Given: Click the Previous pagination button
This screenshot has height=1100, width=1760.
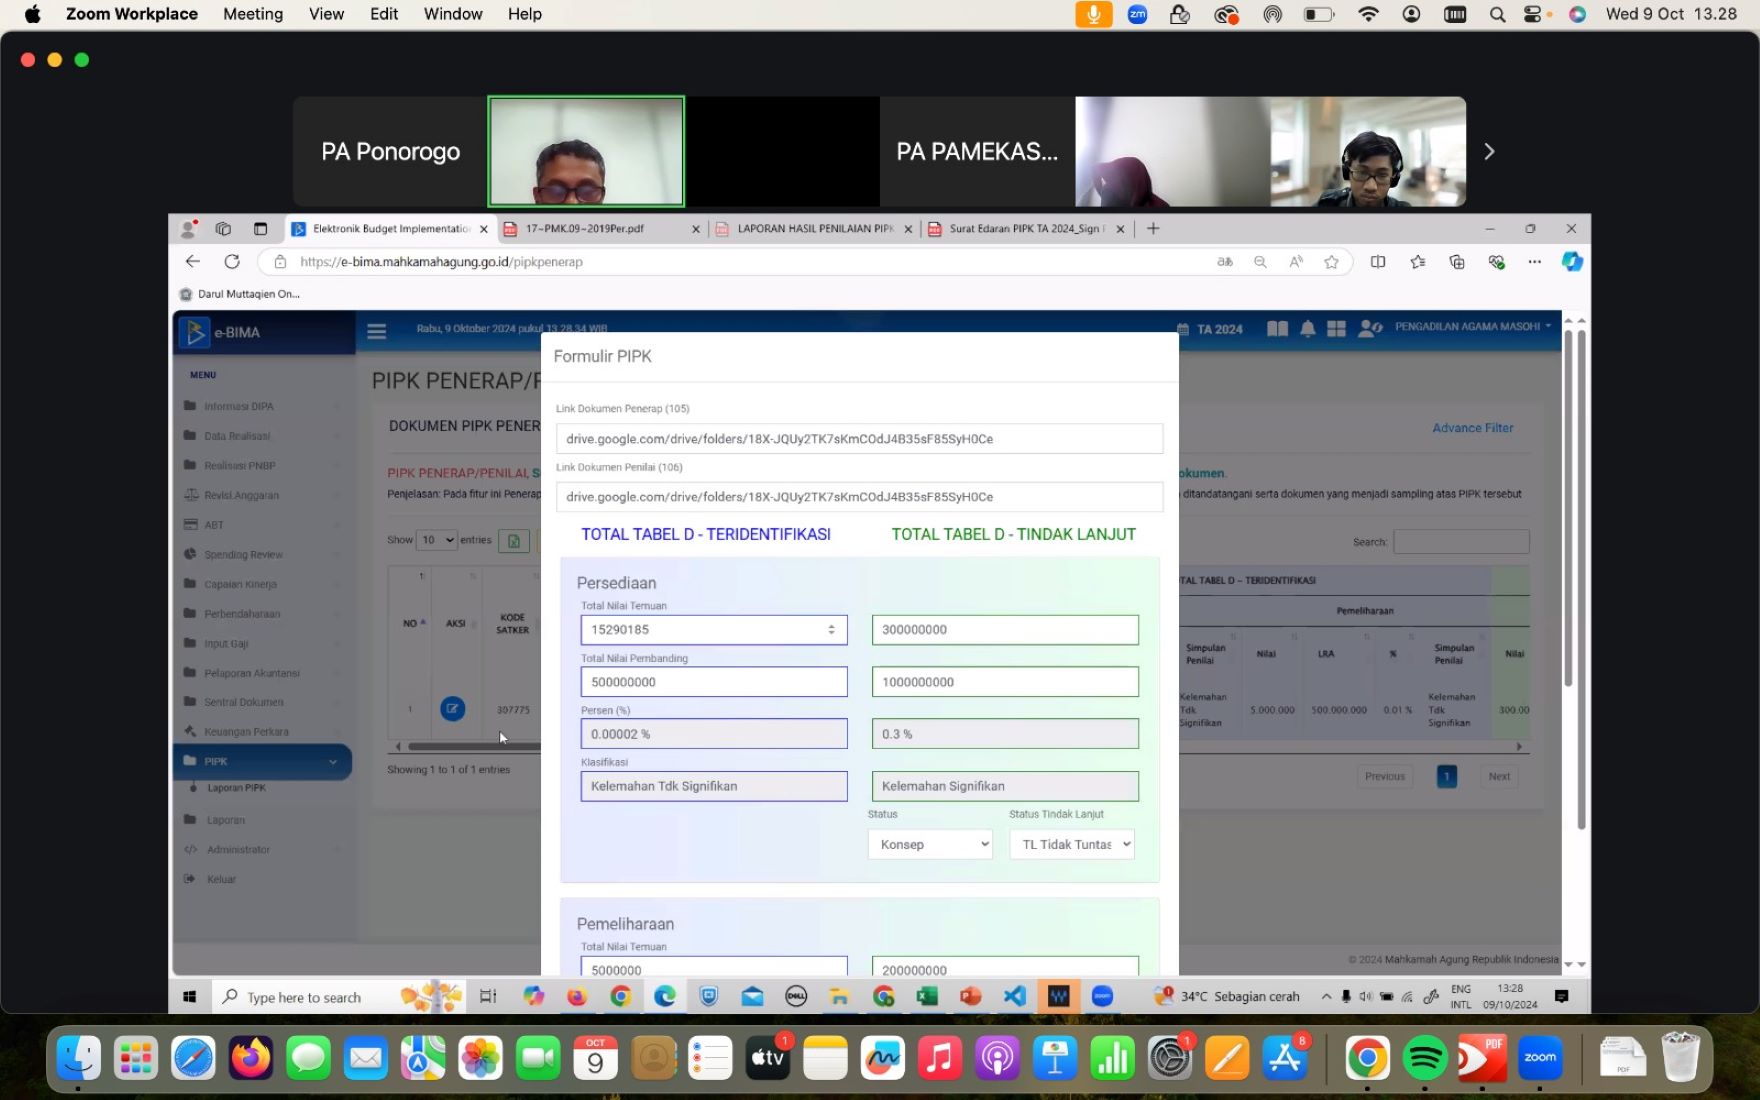Looking at the screenshot, I should 1385,776.
